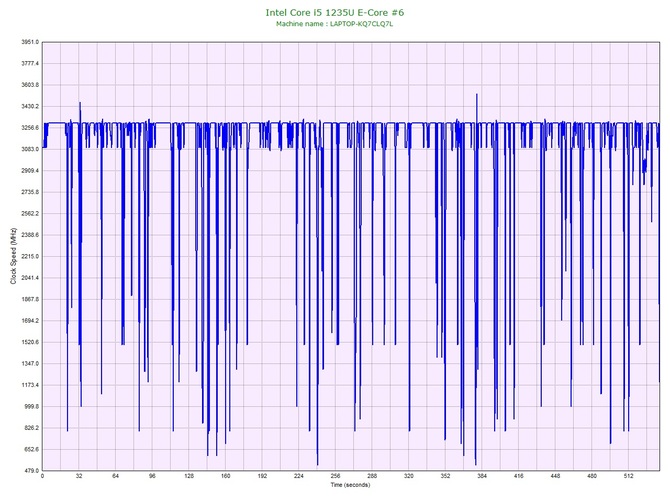
Task: Click the 352 tick on the time axis
Action: pos(446,476)
